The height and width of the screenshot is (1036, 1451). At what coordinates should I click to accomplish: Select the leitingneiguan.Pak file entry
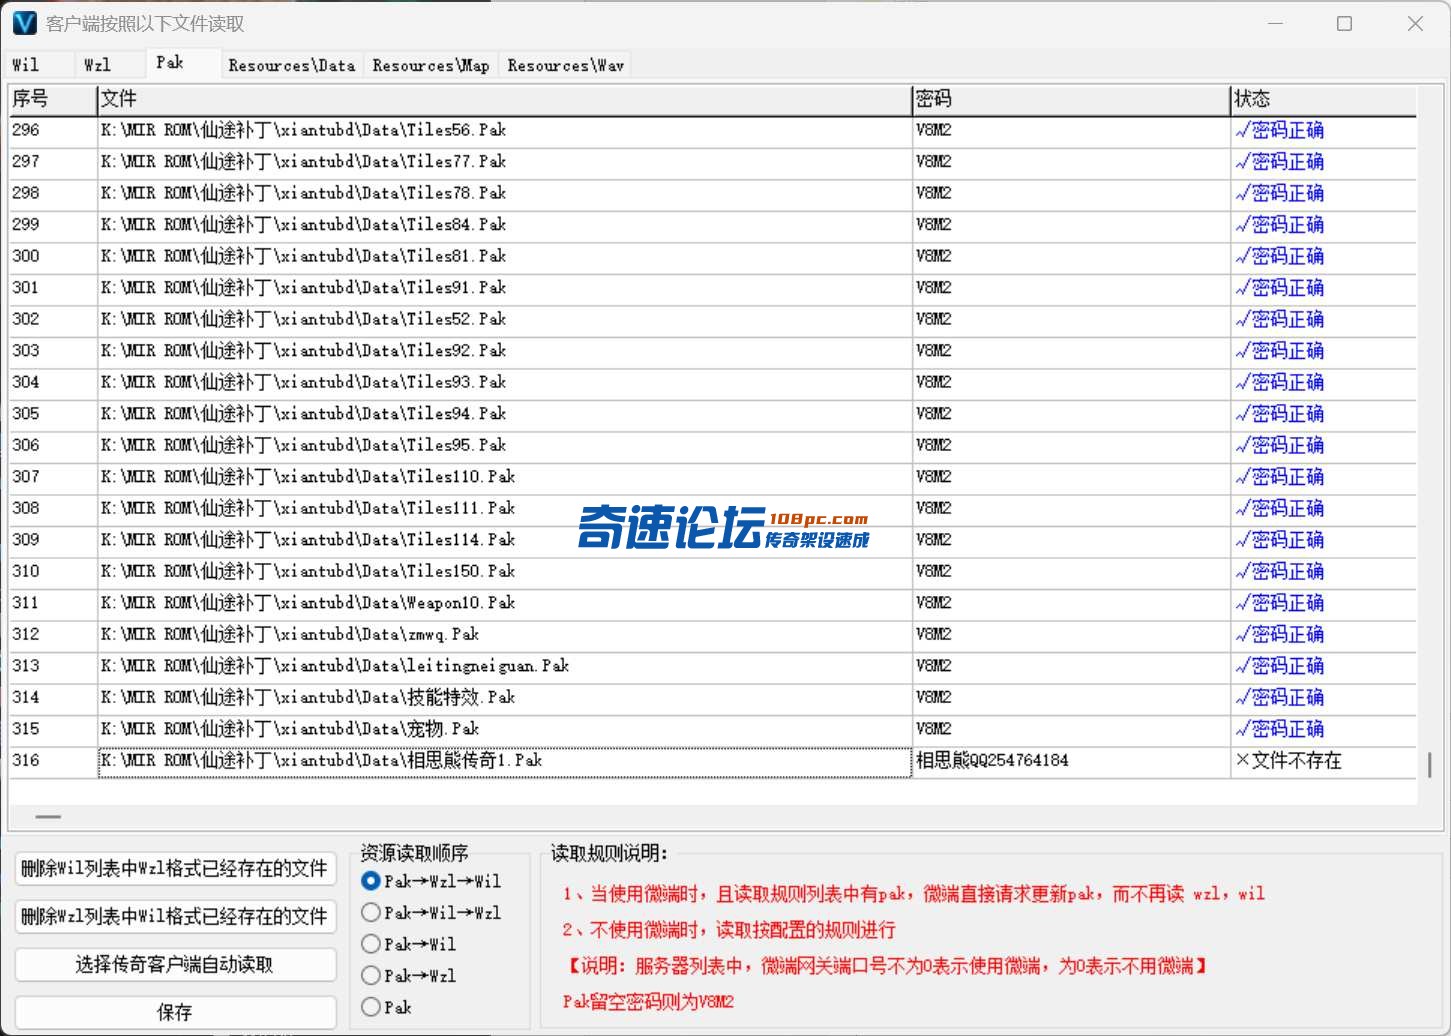pos(504,666)
